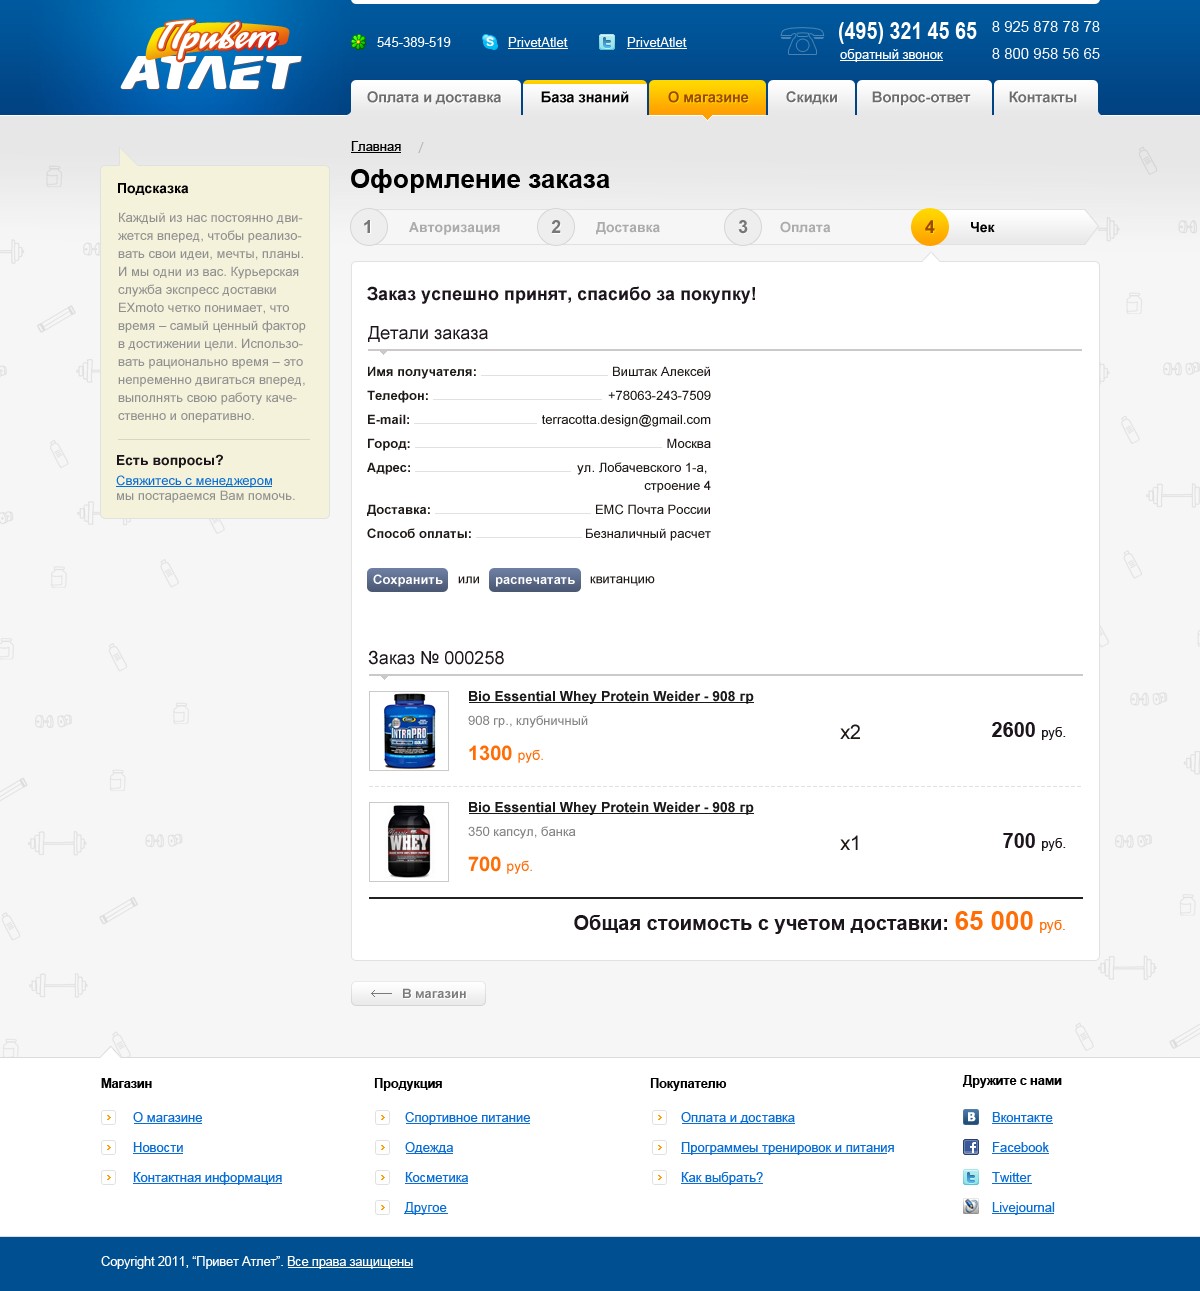This screenshot has height=1291, width=1200.
Task: Open first Bio Essential Whey Protein link, 1300 руб.
Action: coord(611,696)
